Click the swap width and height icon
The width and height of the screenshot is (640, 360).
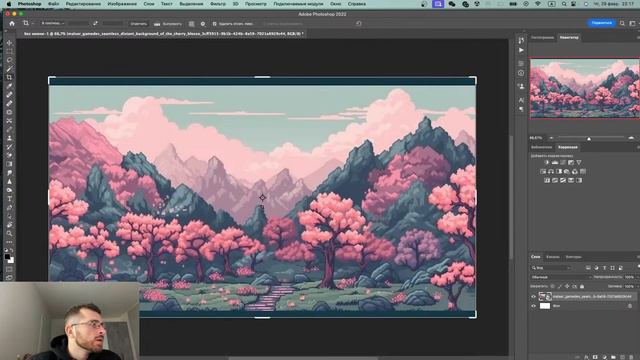(95, 24)
